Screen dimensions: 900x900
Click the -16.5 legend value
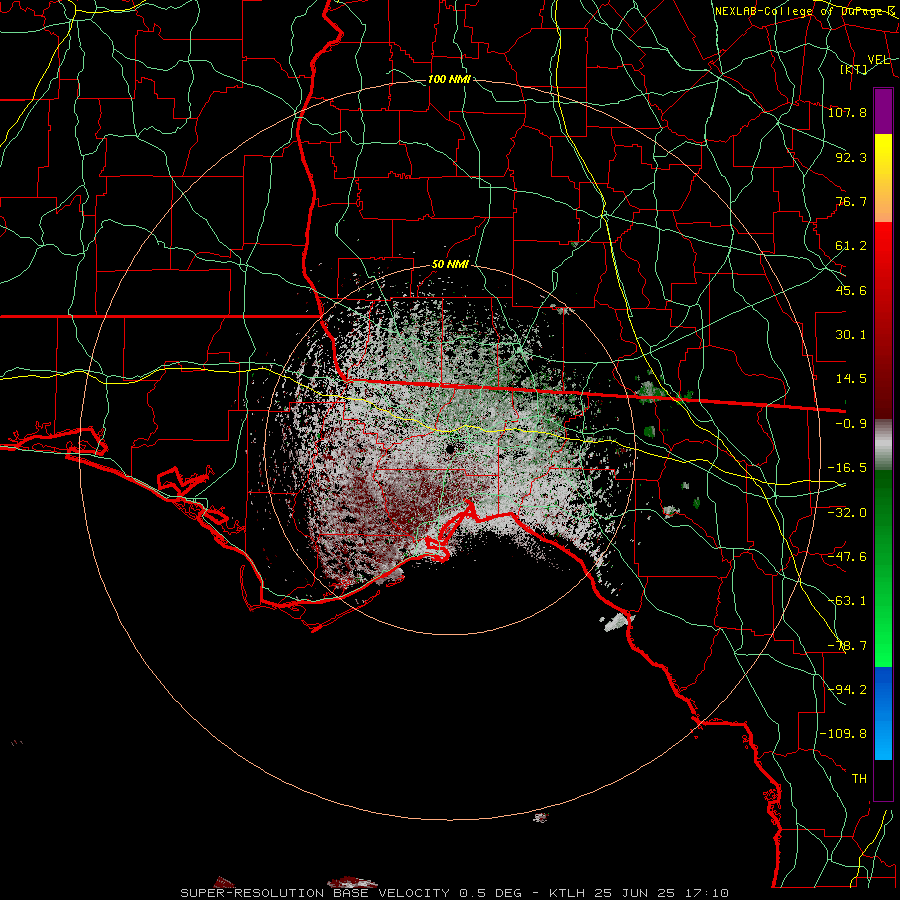point(847,468)
